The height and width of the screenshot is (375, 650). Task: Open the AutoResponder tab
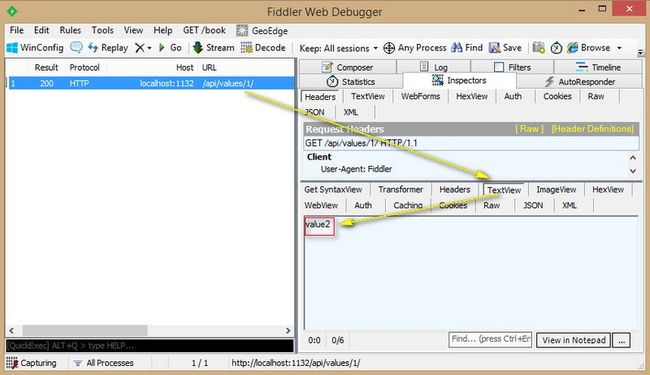(x=580, y=82)
